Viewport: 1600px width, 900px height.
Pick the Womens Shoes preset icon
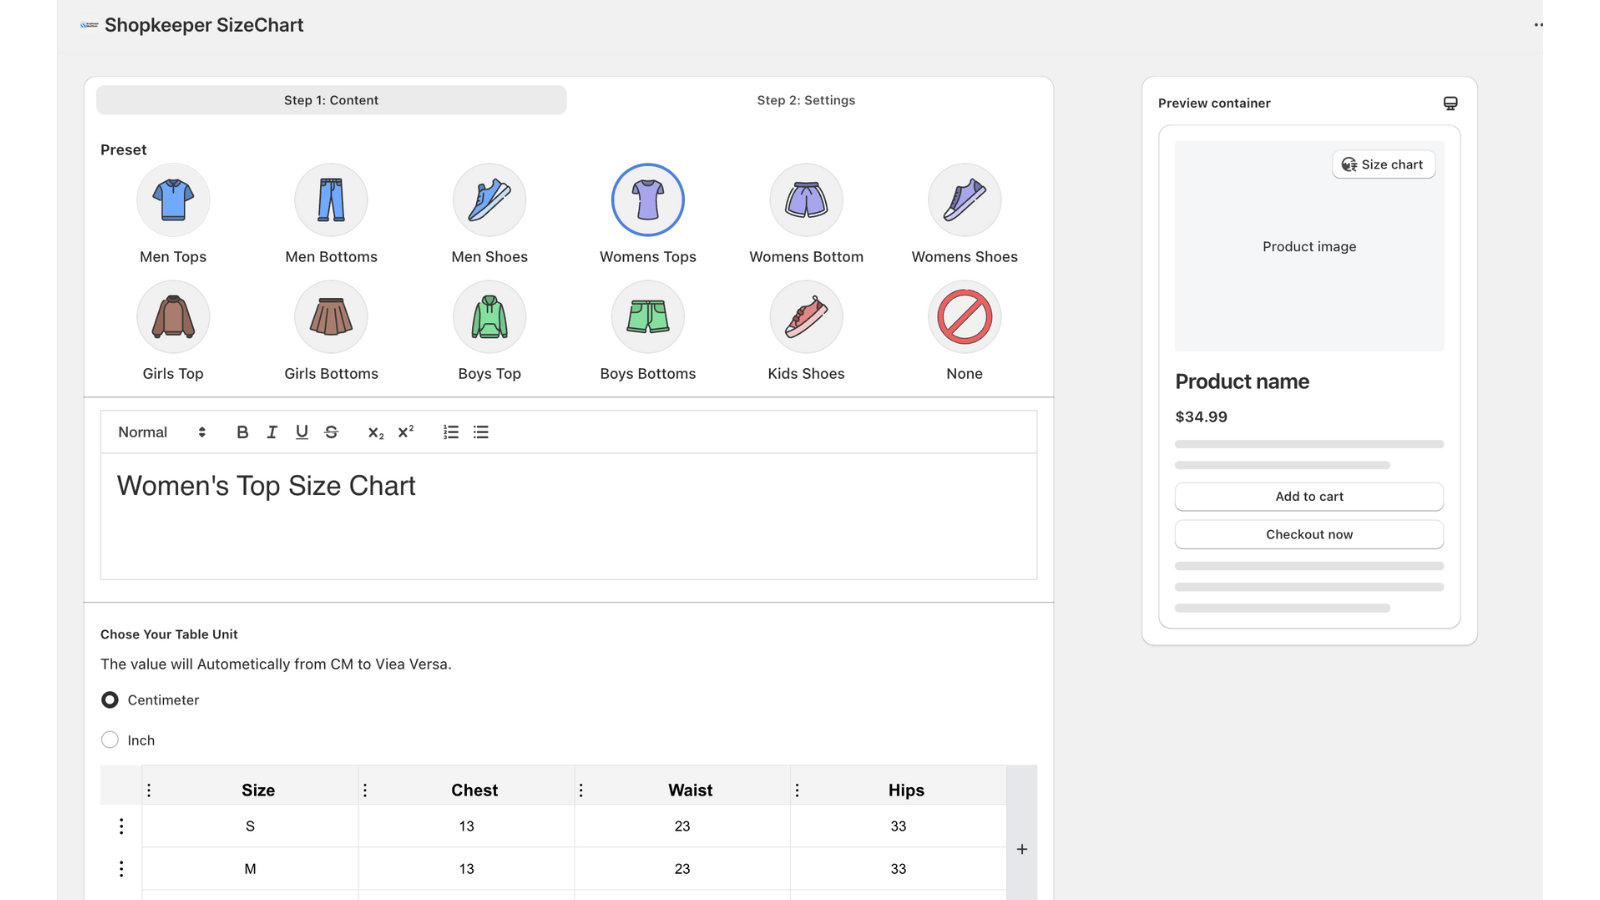pos(964,200)
